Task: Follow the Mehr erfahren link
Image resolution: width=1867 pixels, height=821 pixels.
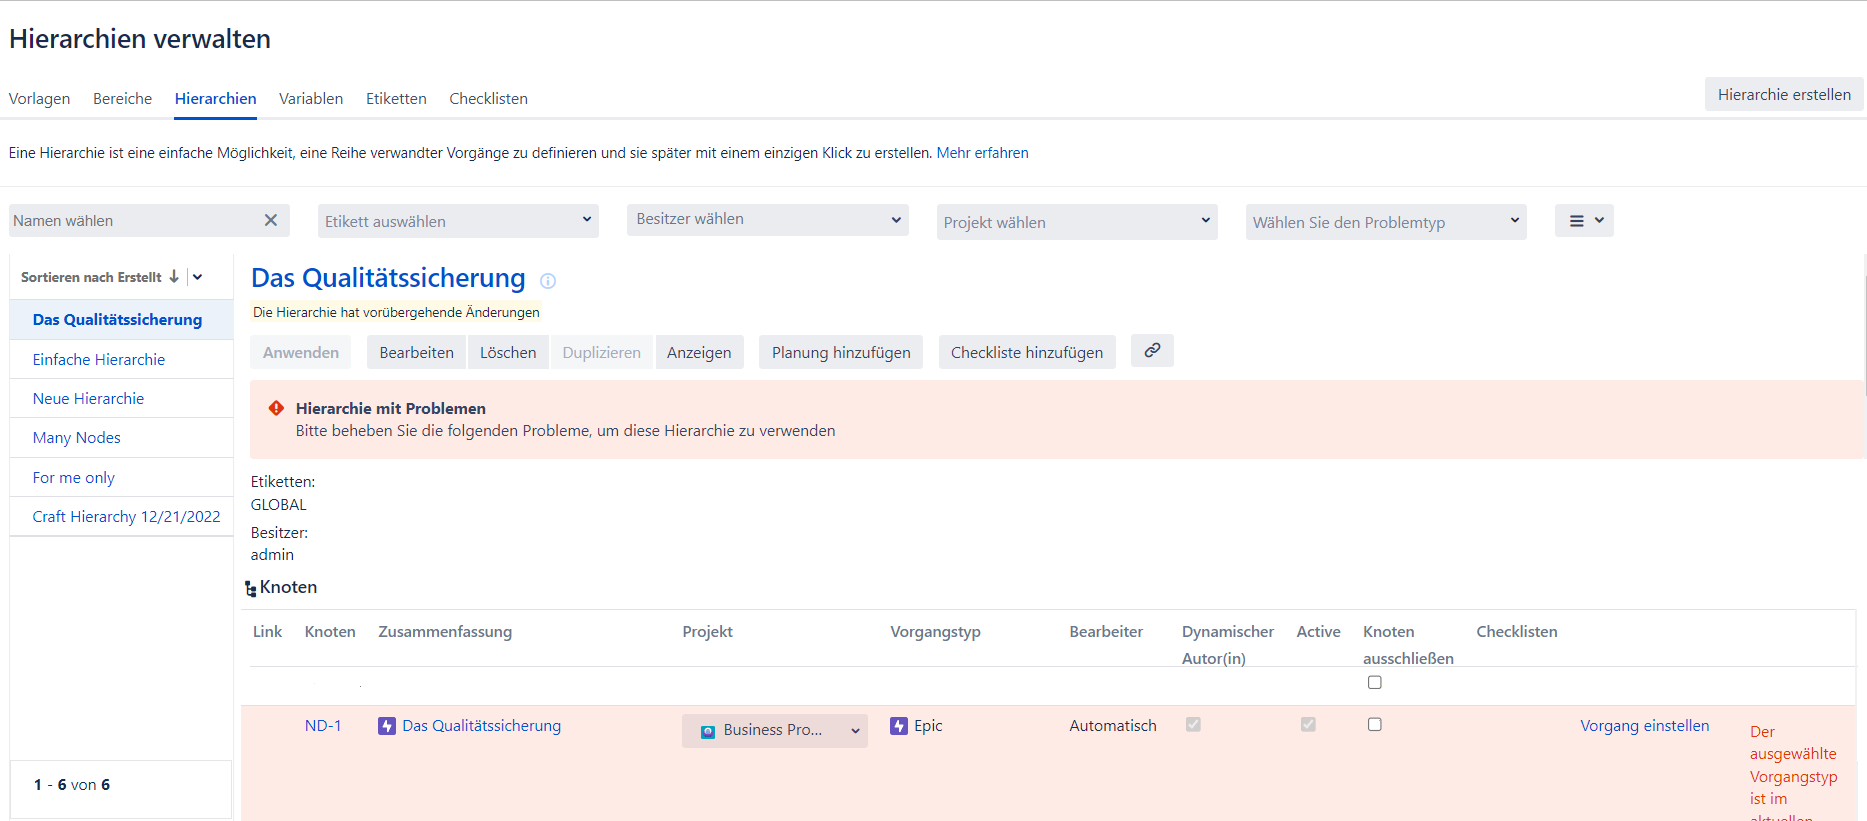Action: coord(982,153)
